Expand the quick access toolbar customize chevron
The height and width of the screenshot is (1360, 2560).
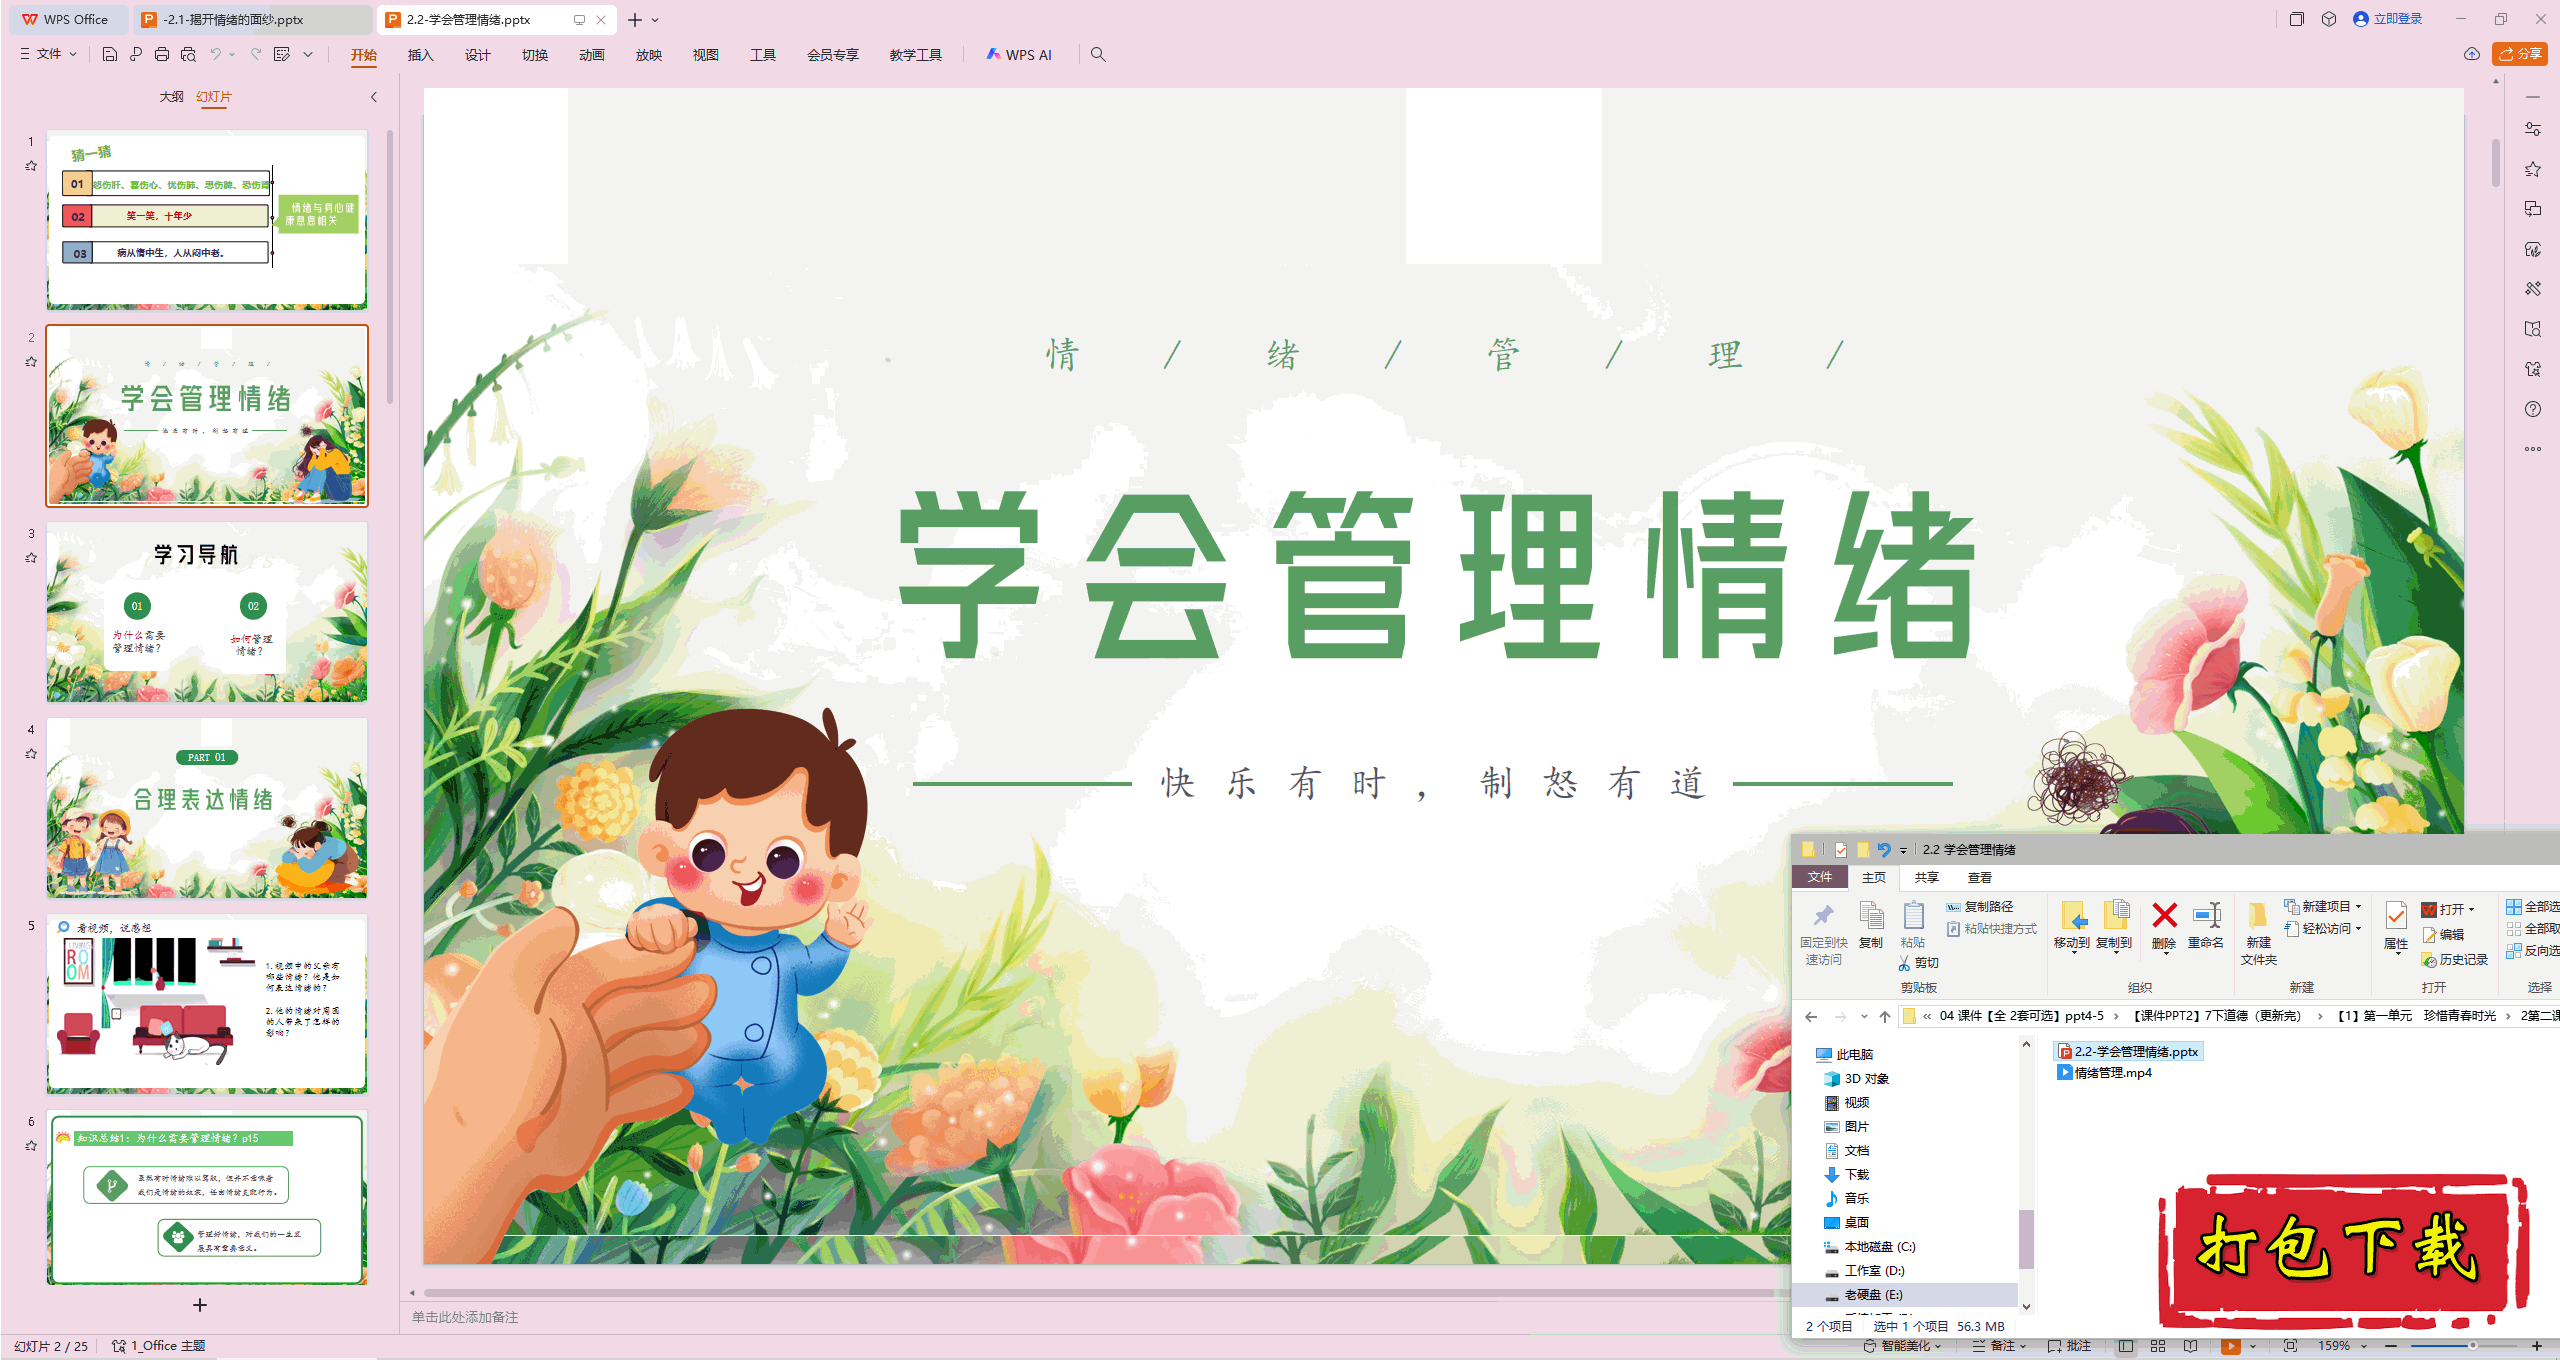(308, 55)
